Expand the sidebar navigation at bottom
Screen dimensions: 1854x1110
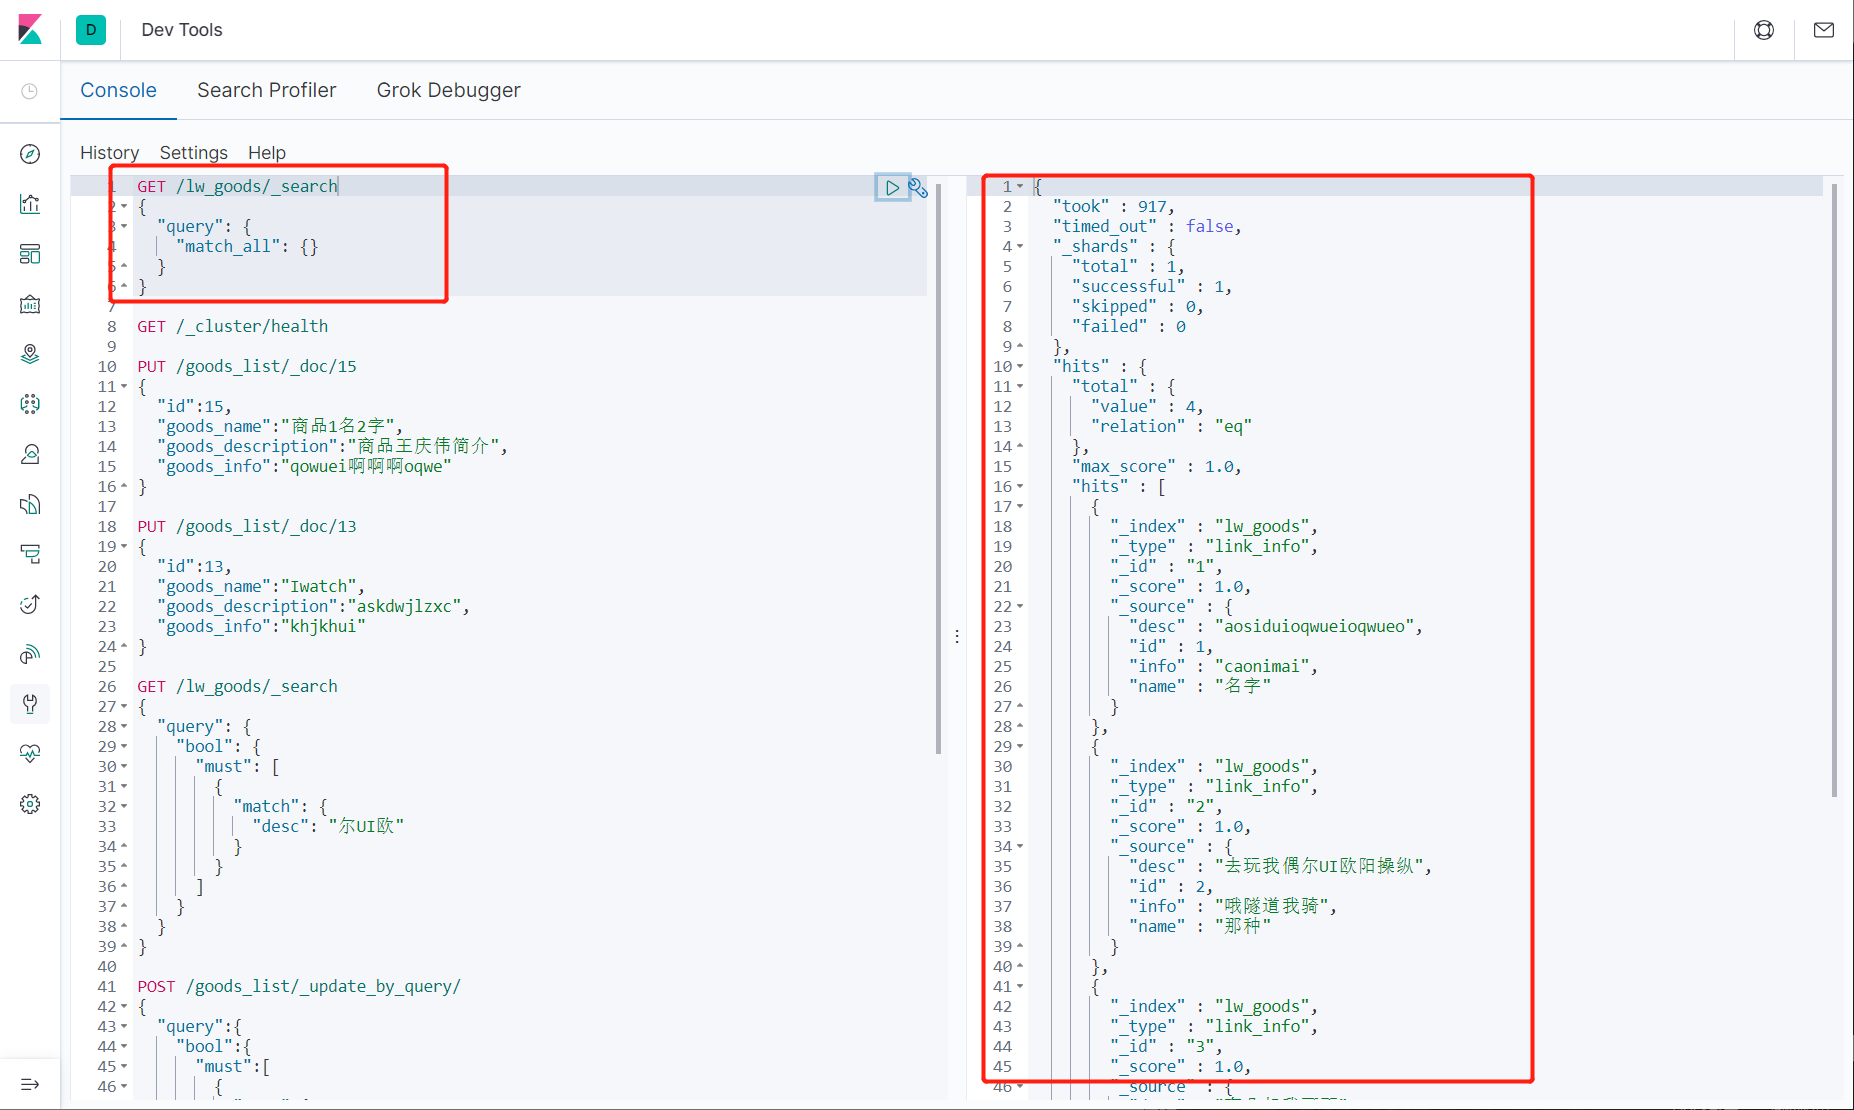point(30,1084)
